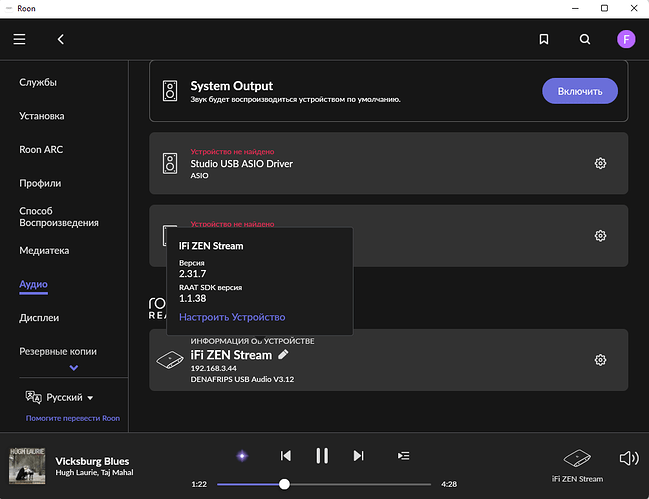This screenshot has height=499, width=649.
Task: Open the Профили settings tab
Action: 40,183
